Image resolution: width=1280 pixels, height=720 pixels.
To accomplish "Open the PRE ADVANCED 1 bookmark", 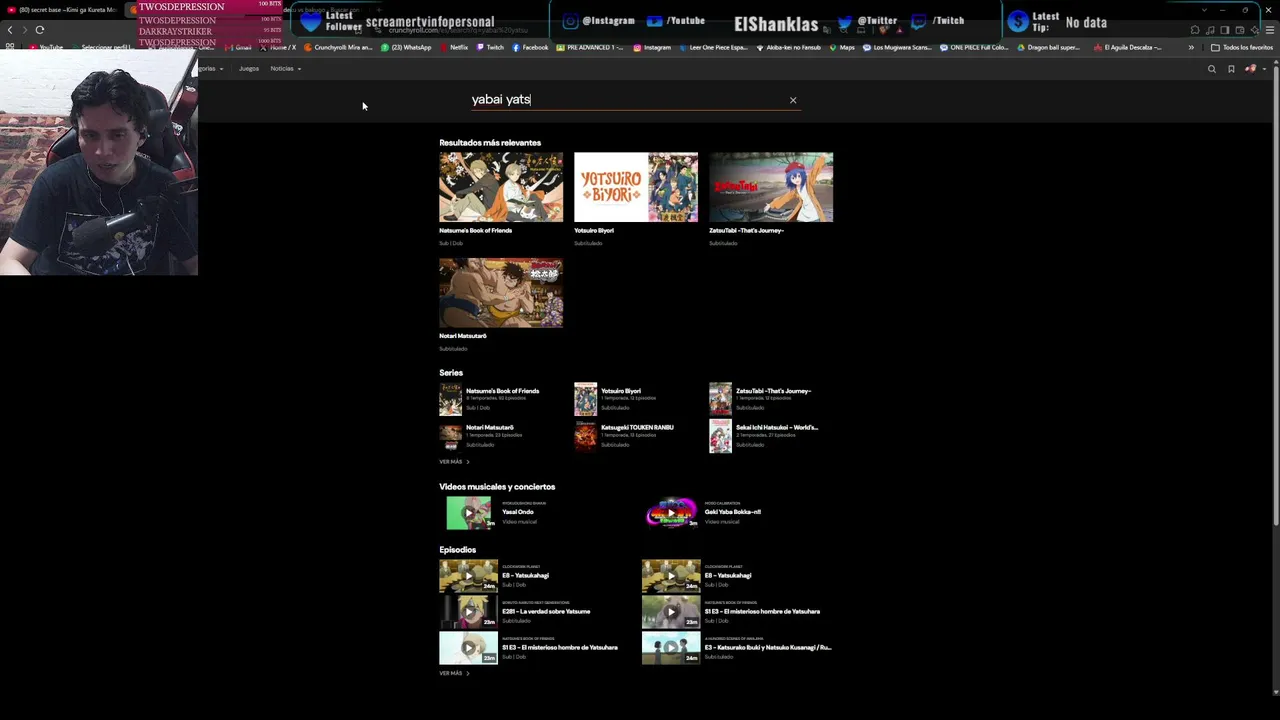I will (x=592, y=47).
